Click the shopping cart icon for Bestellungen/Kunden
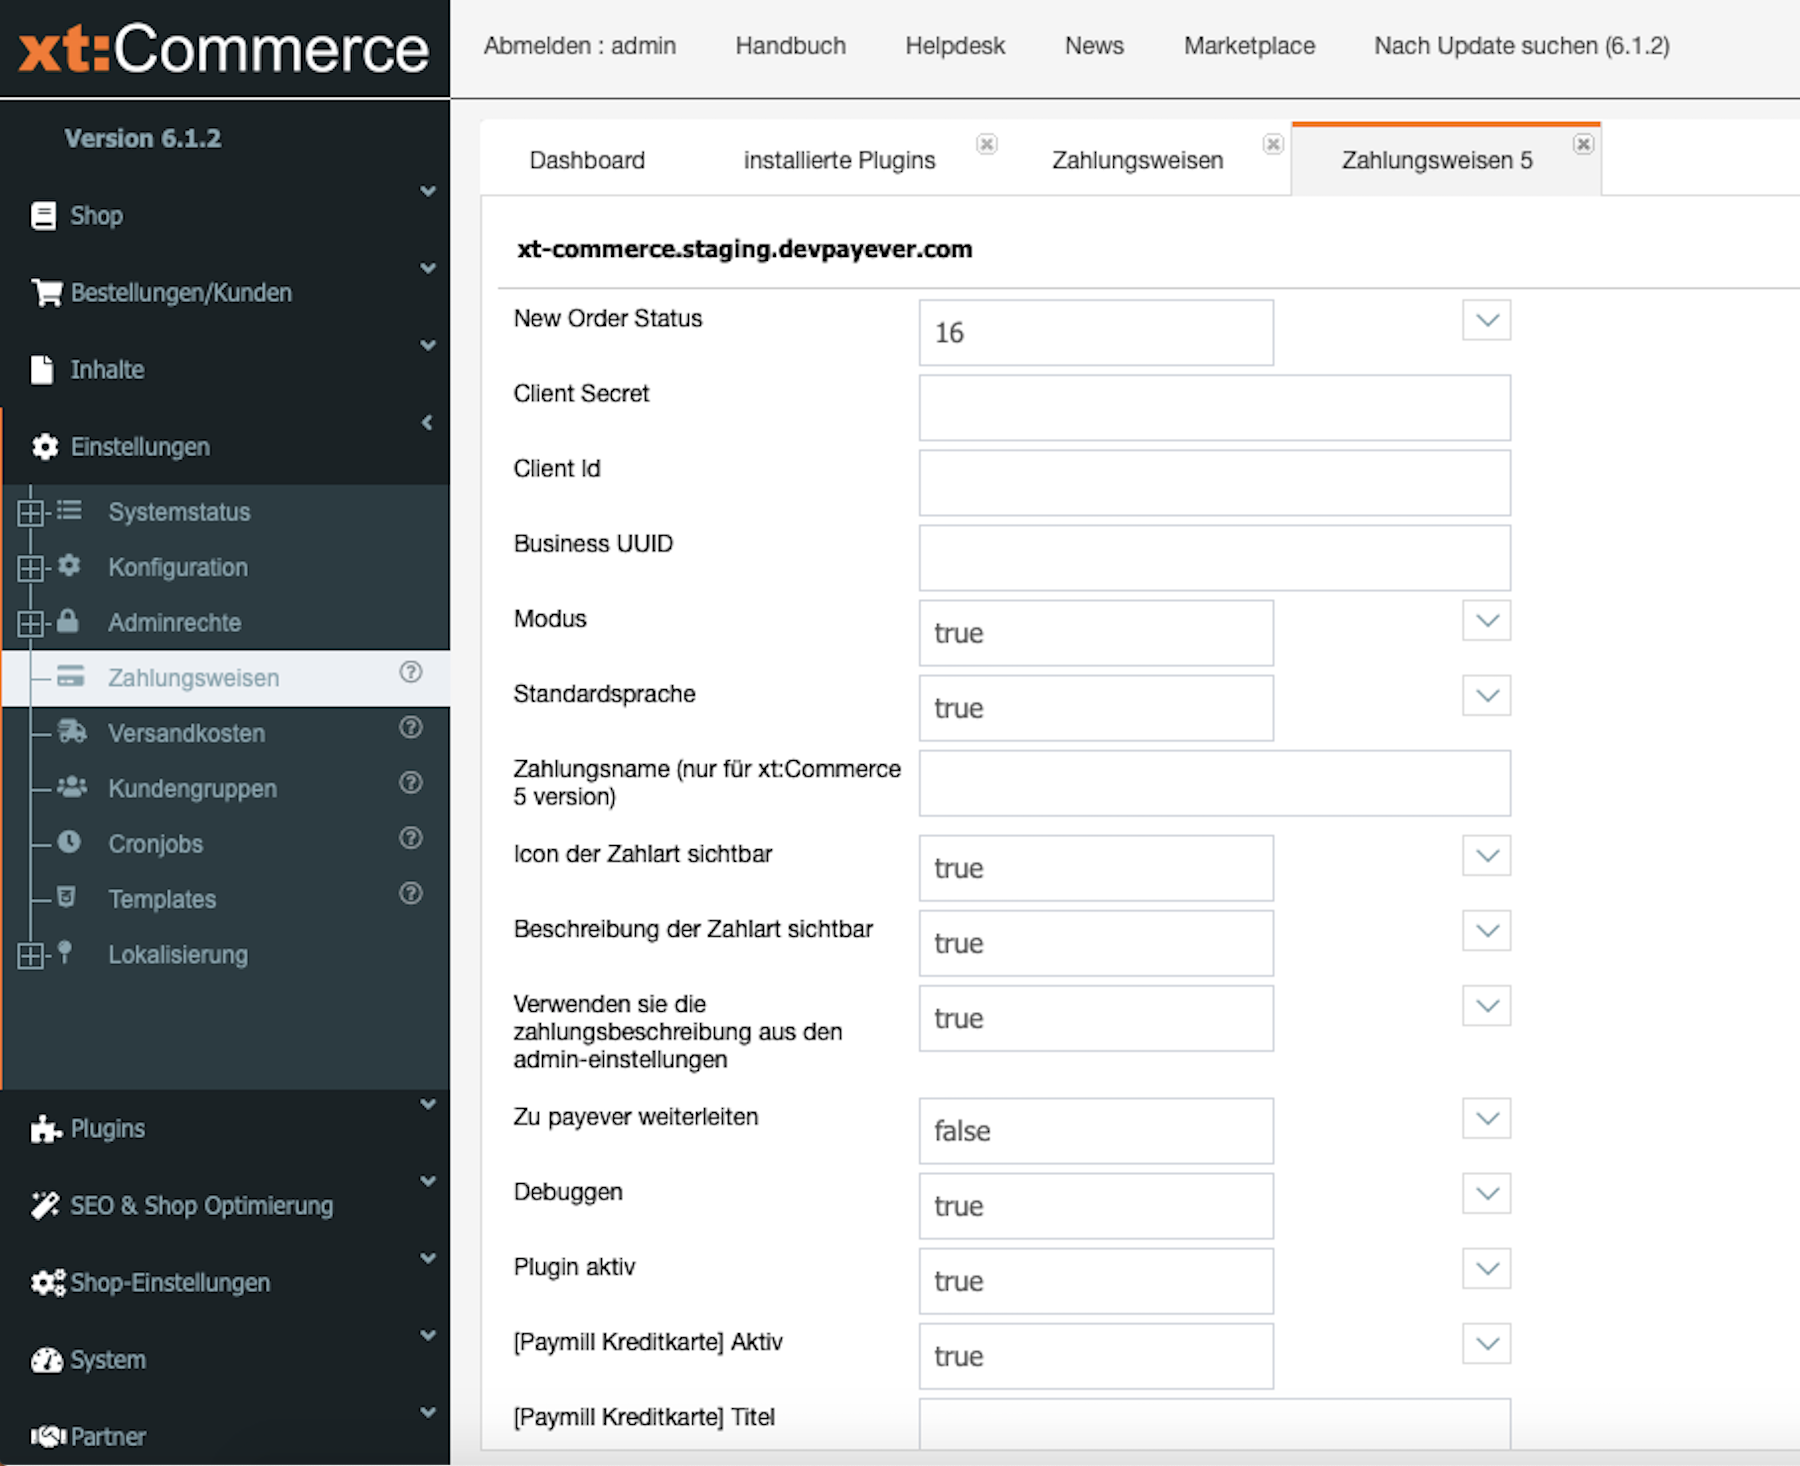Image resolution: width=1800 pixels, height=1466 pixels. tap(47, 292)
